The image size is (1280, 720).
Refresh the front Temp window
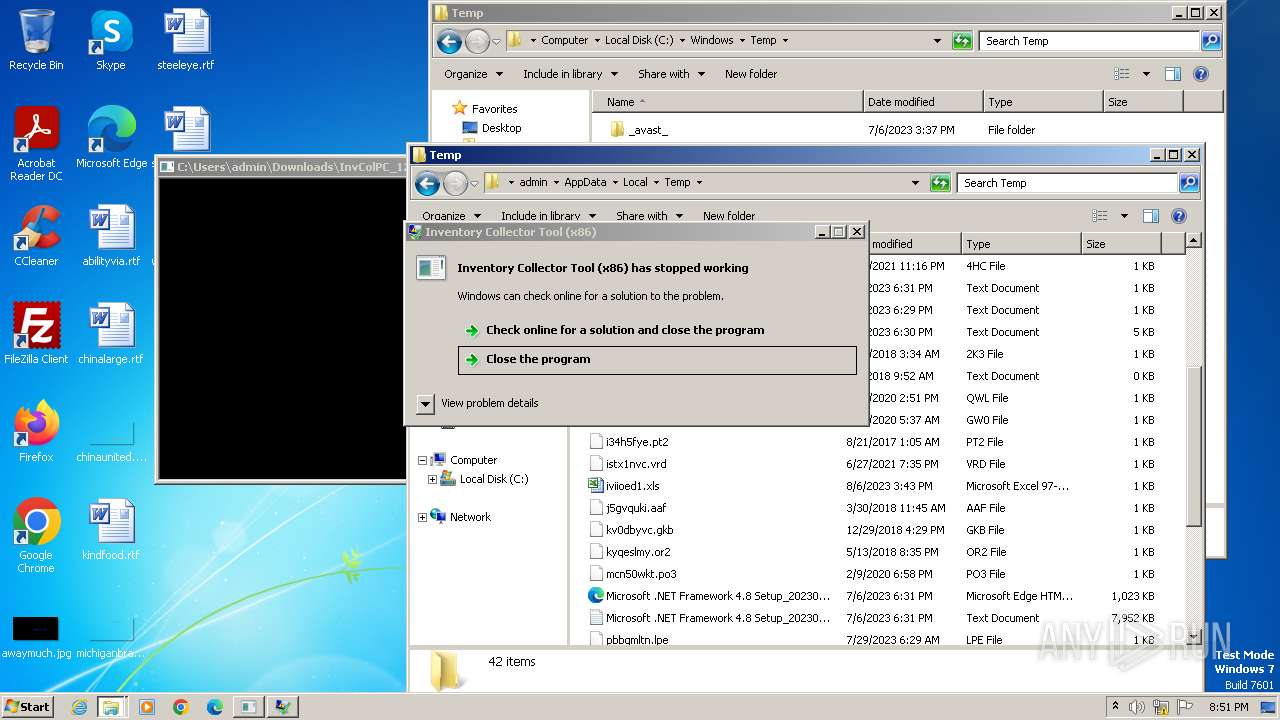940,183
